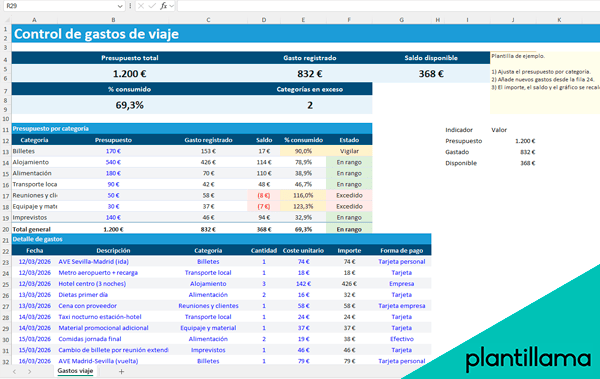Select the Disponible label in side table
600x379 pixels.
[461, 163]
